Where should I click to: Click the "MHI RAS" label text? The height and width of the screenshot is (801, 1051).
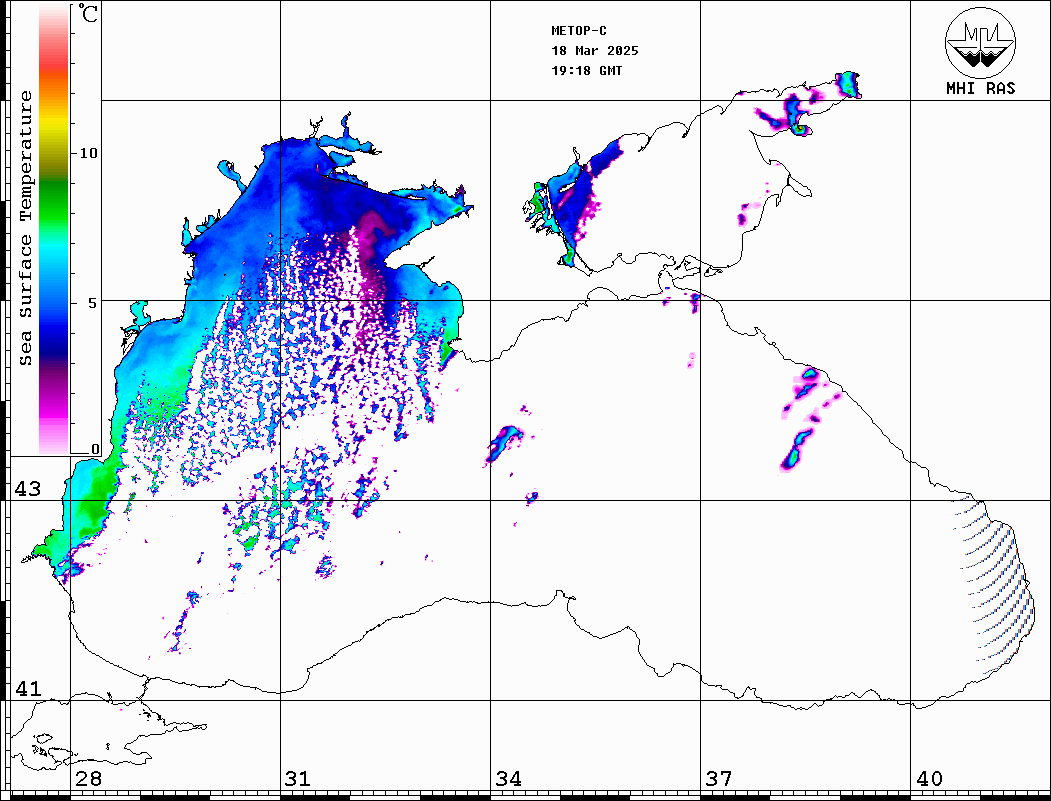click(x=980, y=88)
